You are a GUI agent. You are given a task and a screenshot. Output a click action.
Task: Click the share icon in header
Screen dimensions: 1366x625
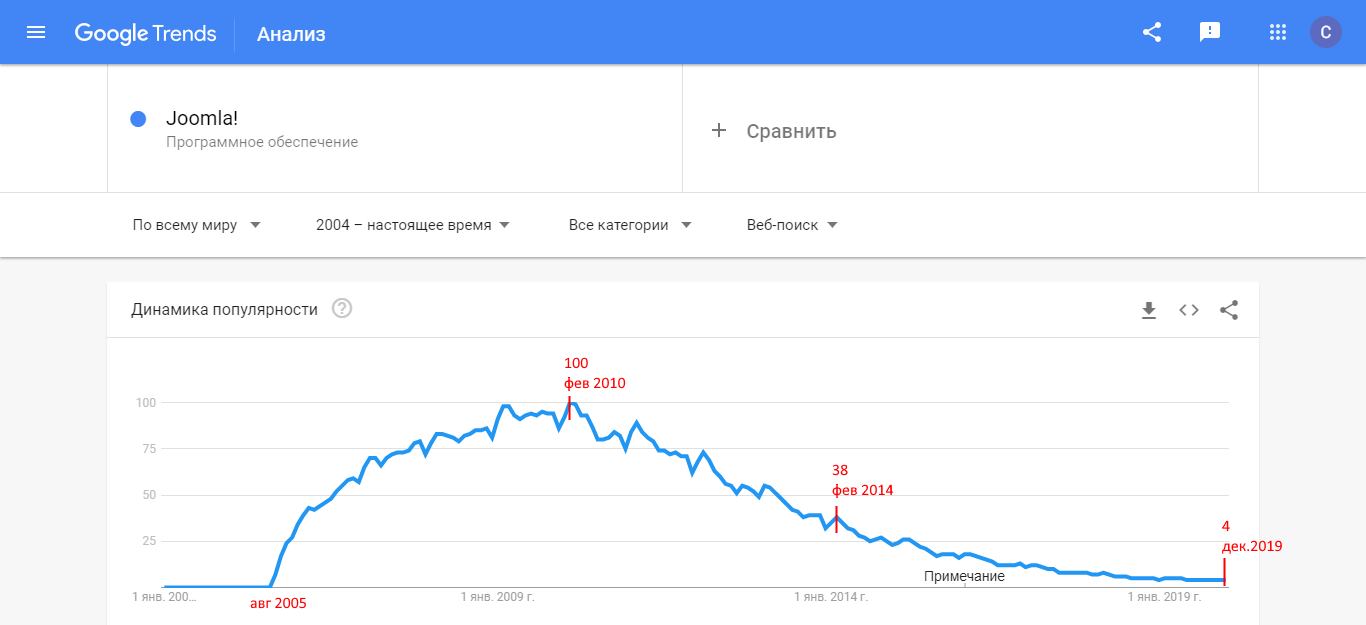pos(1152,33)
